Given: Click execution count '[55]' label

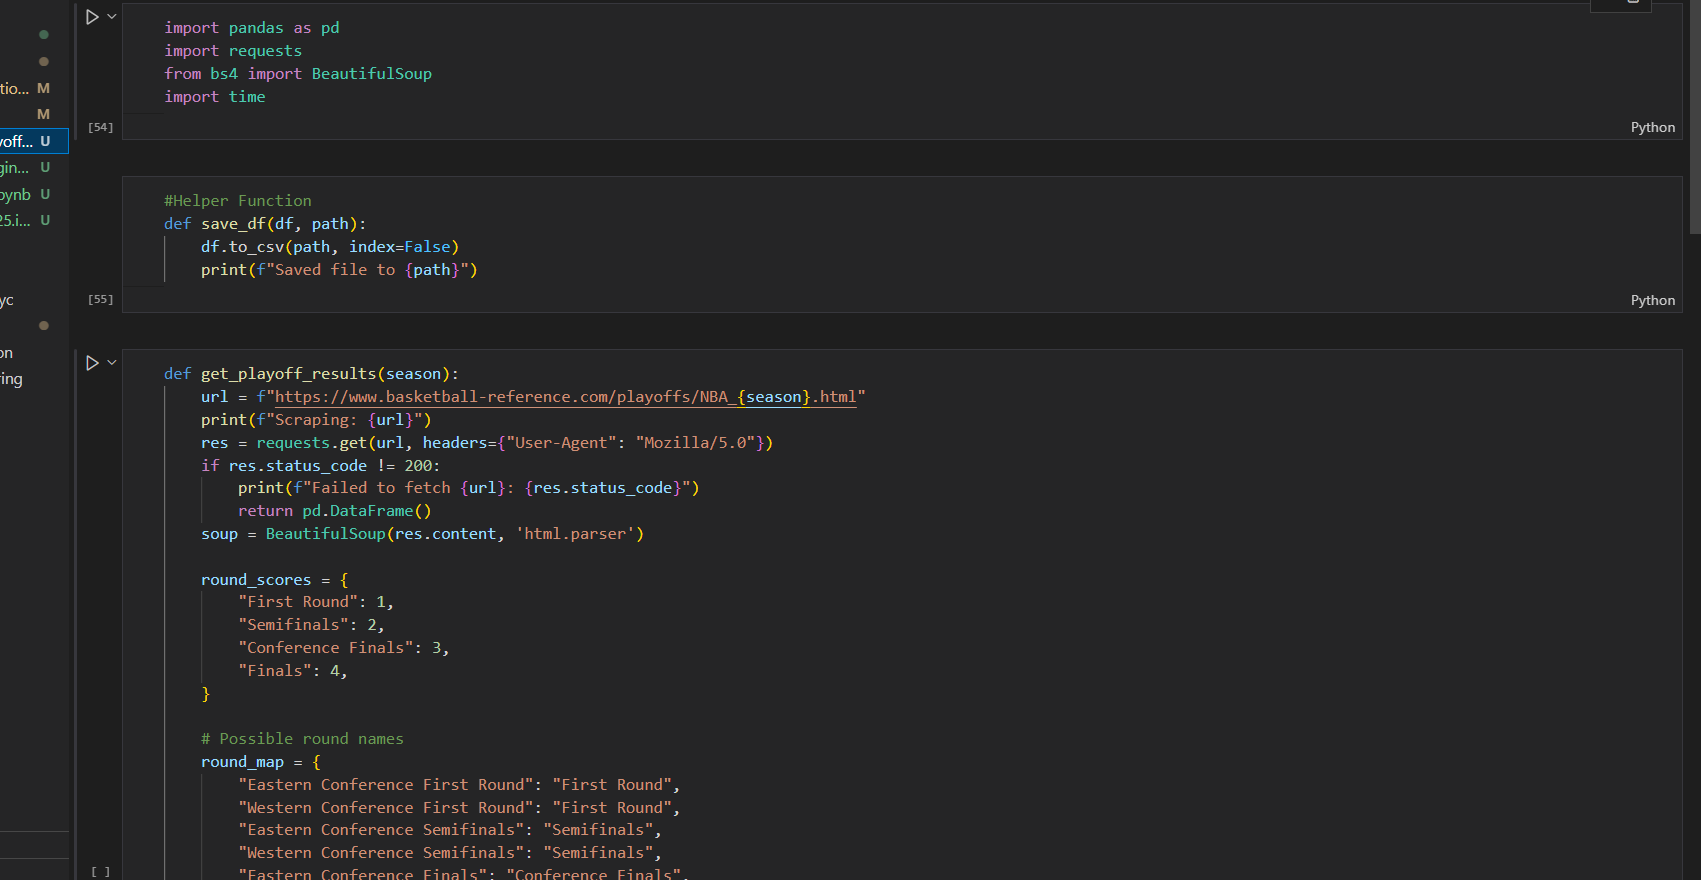Looking at the screenshot, I should 100,299.
